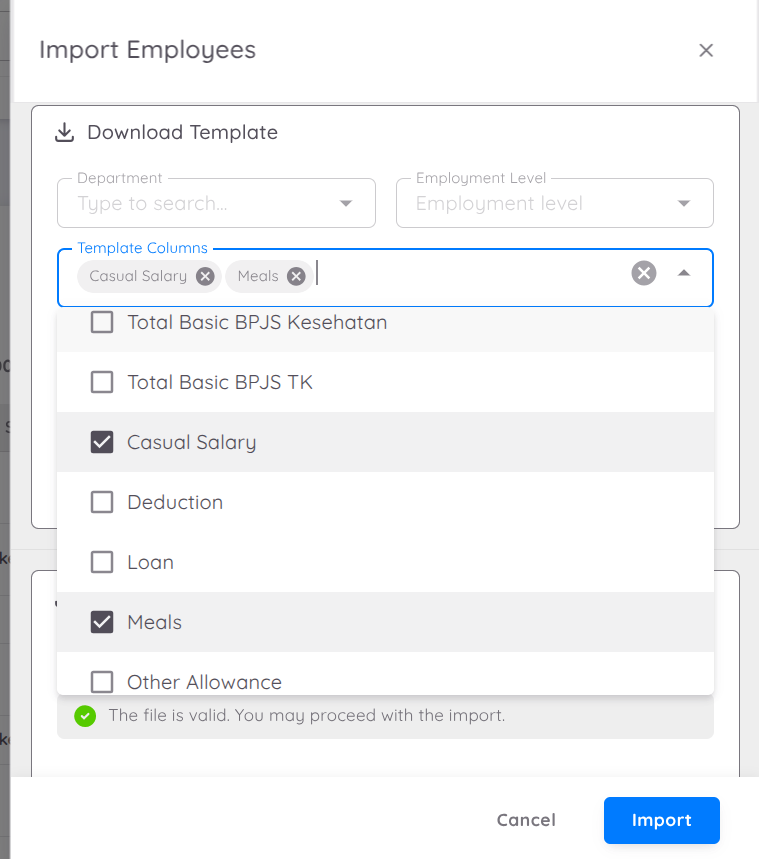The height and width of the screenshot is (859, 759).
Task: Clear all selected template columns
Action: (x=644, y=273)
